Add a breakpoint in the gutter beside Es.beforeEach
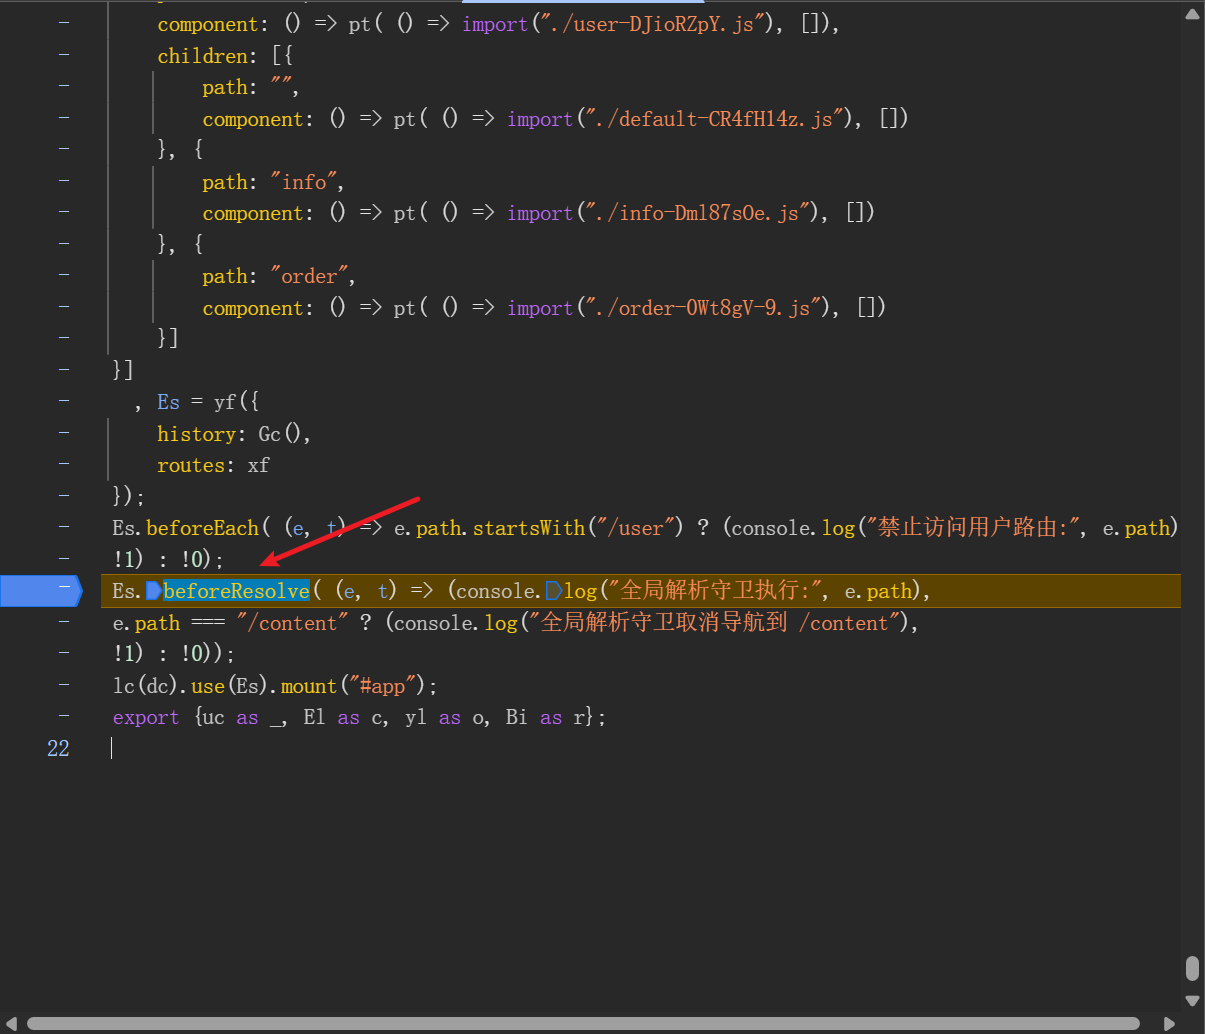 pyautogui.click(x=64, y=527)
